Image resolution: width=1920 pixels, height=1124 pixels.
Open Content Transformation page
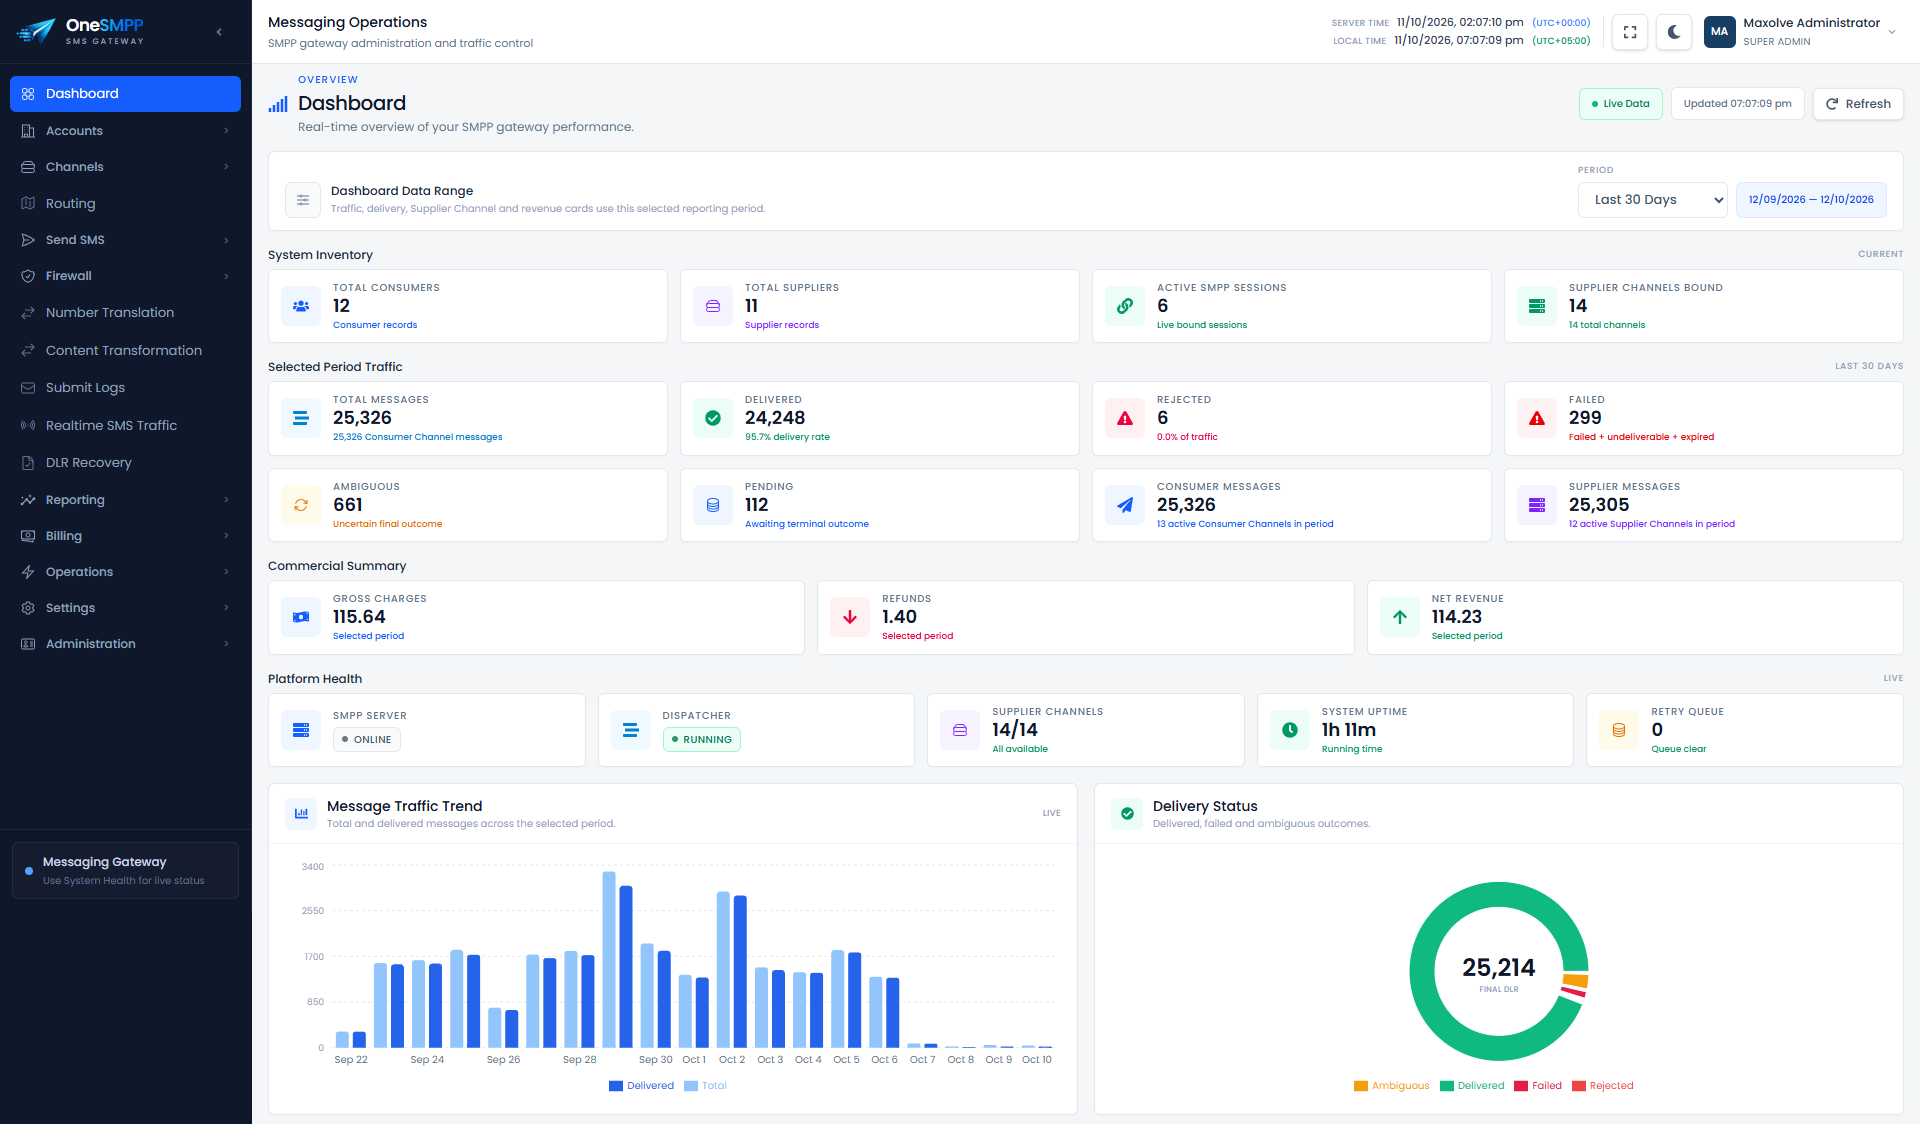pos(125,351)
